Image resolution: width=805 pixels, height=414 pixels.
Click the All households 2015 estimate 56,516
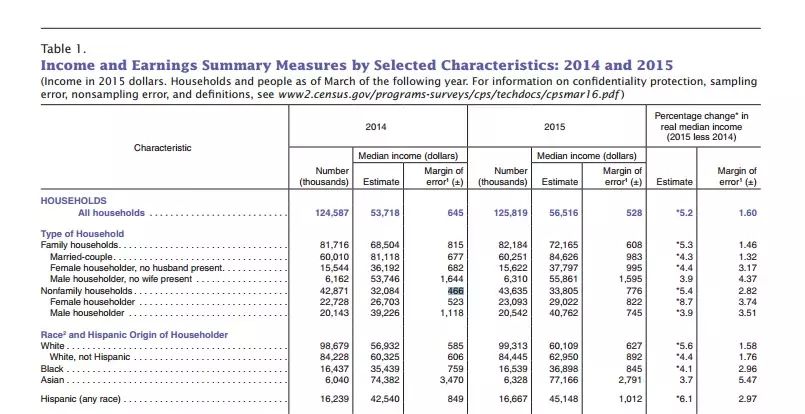[x=563, y=213]
